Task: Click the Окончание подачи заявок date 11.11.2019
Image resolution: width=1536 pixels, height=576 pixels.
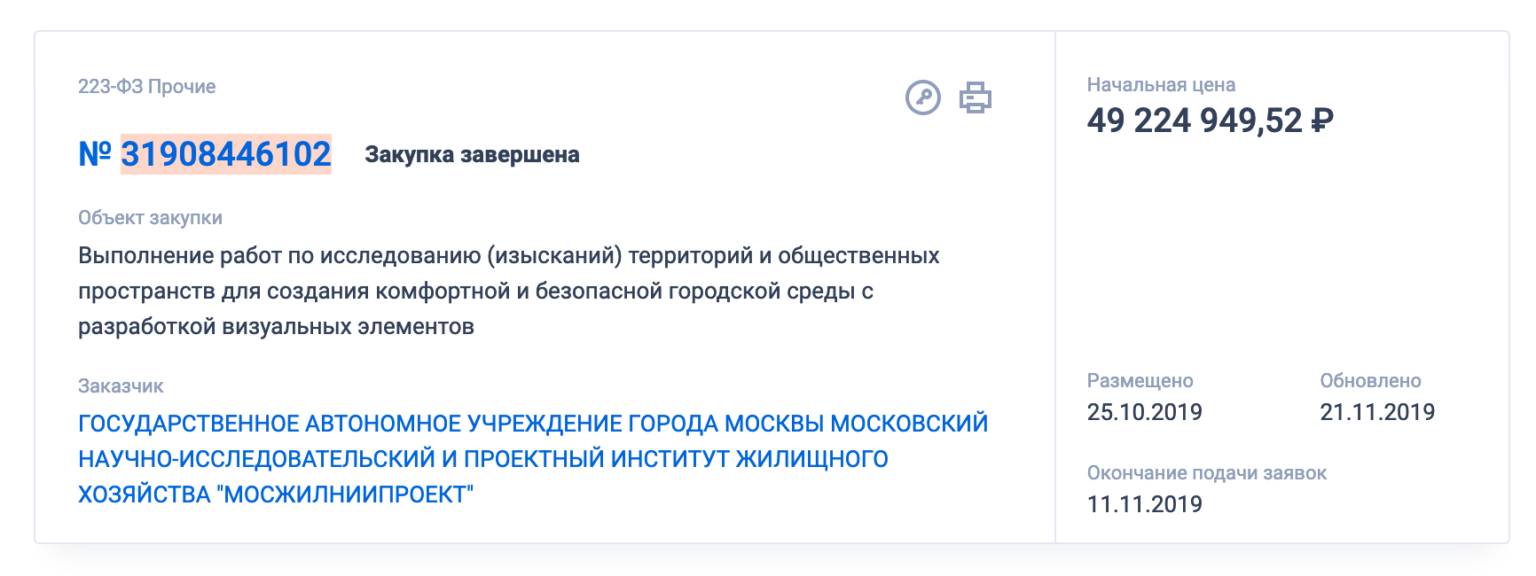Action: click(x=1145, y=504)
